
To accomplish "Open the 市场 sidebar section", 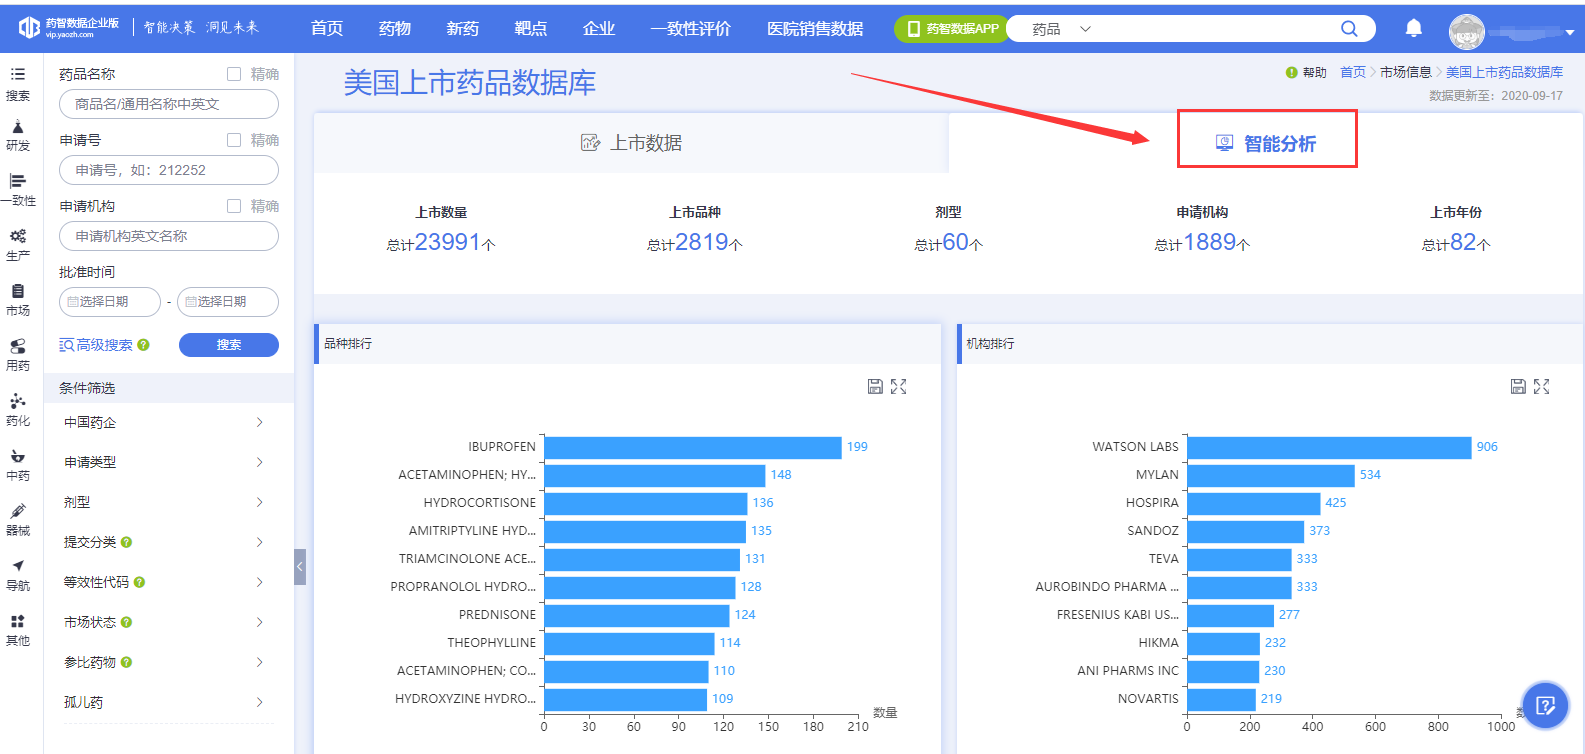I will tap(18, 300).
